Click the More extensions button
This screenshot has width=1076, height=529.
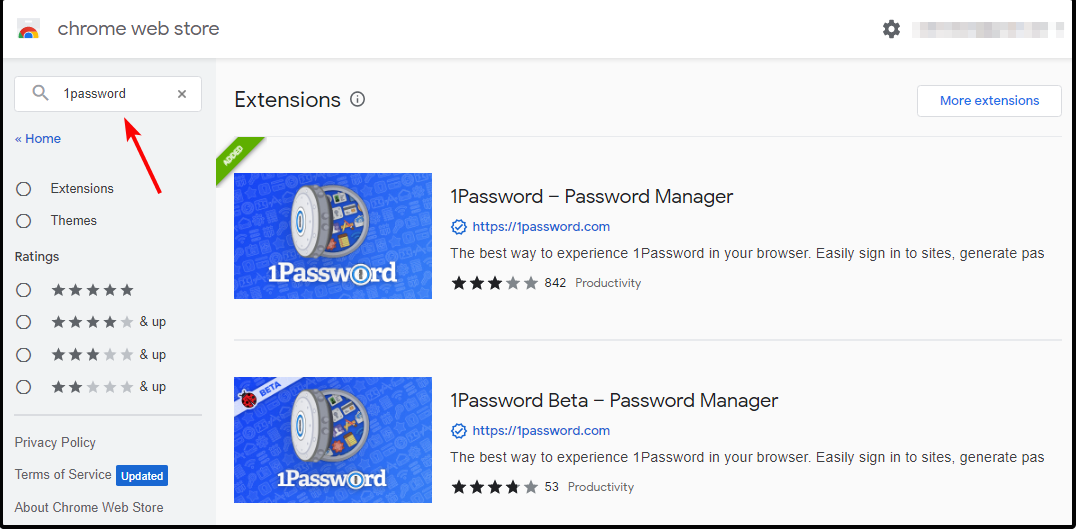989,101
